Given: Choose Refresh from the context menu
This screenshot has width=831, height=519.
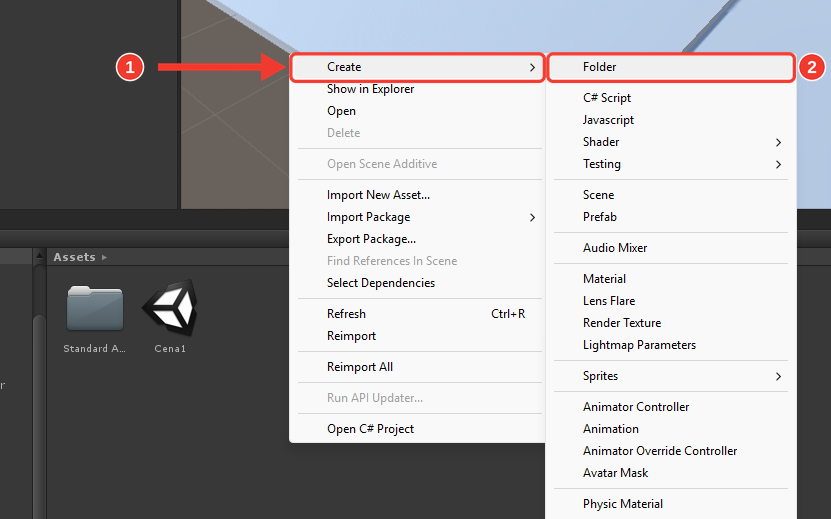Looking at the screenshot, I should pos(418,314).
